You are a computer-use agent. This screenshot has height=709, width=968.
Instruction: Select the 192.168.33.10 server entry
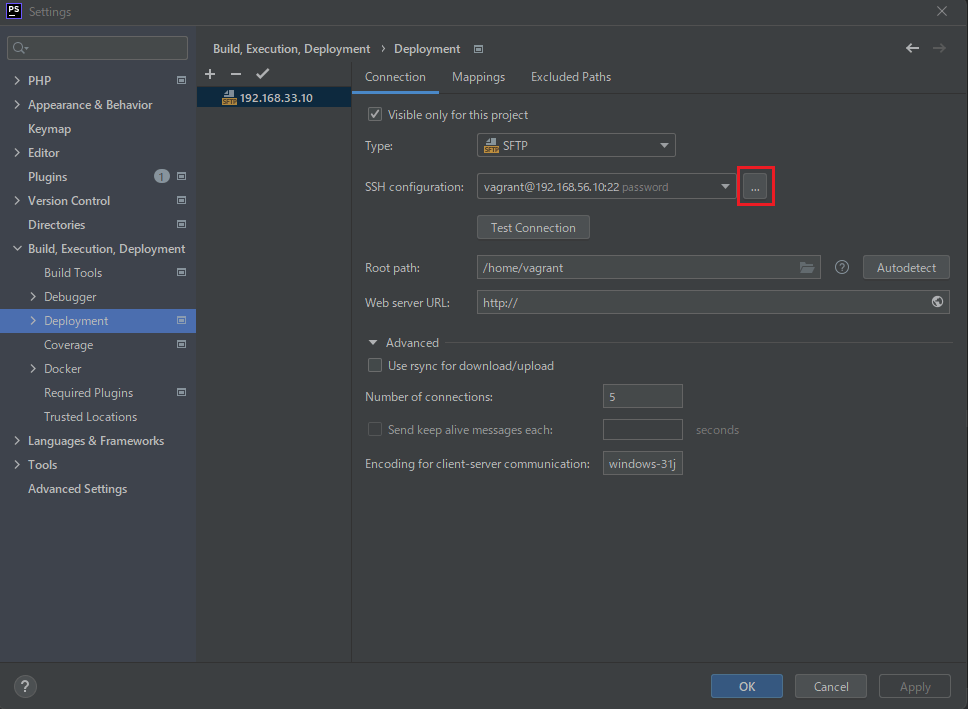pyautogui.click(x=275, y=98)
